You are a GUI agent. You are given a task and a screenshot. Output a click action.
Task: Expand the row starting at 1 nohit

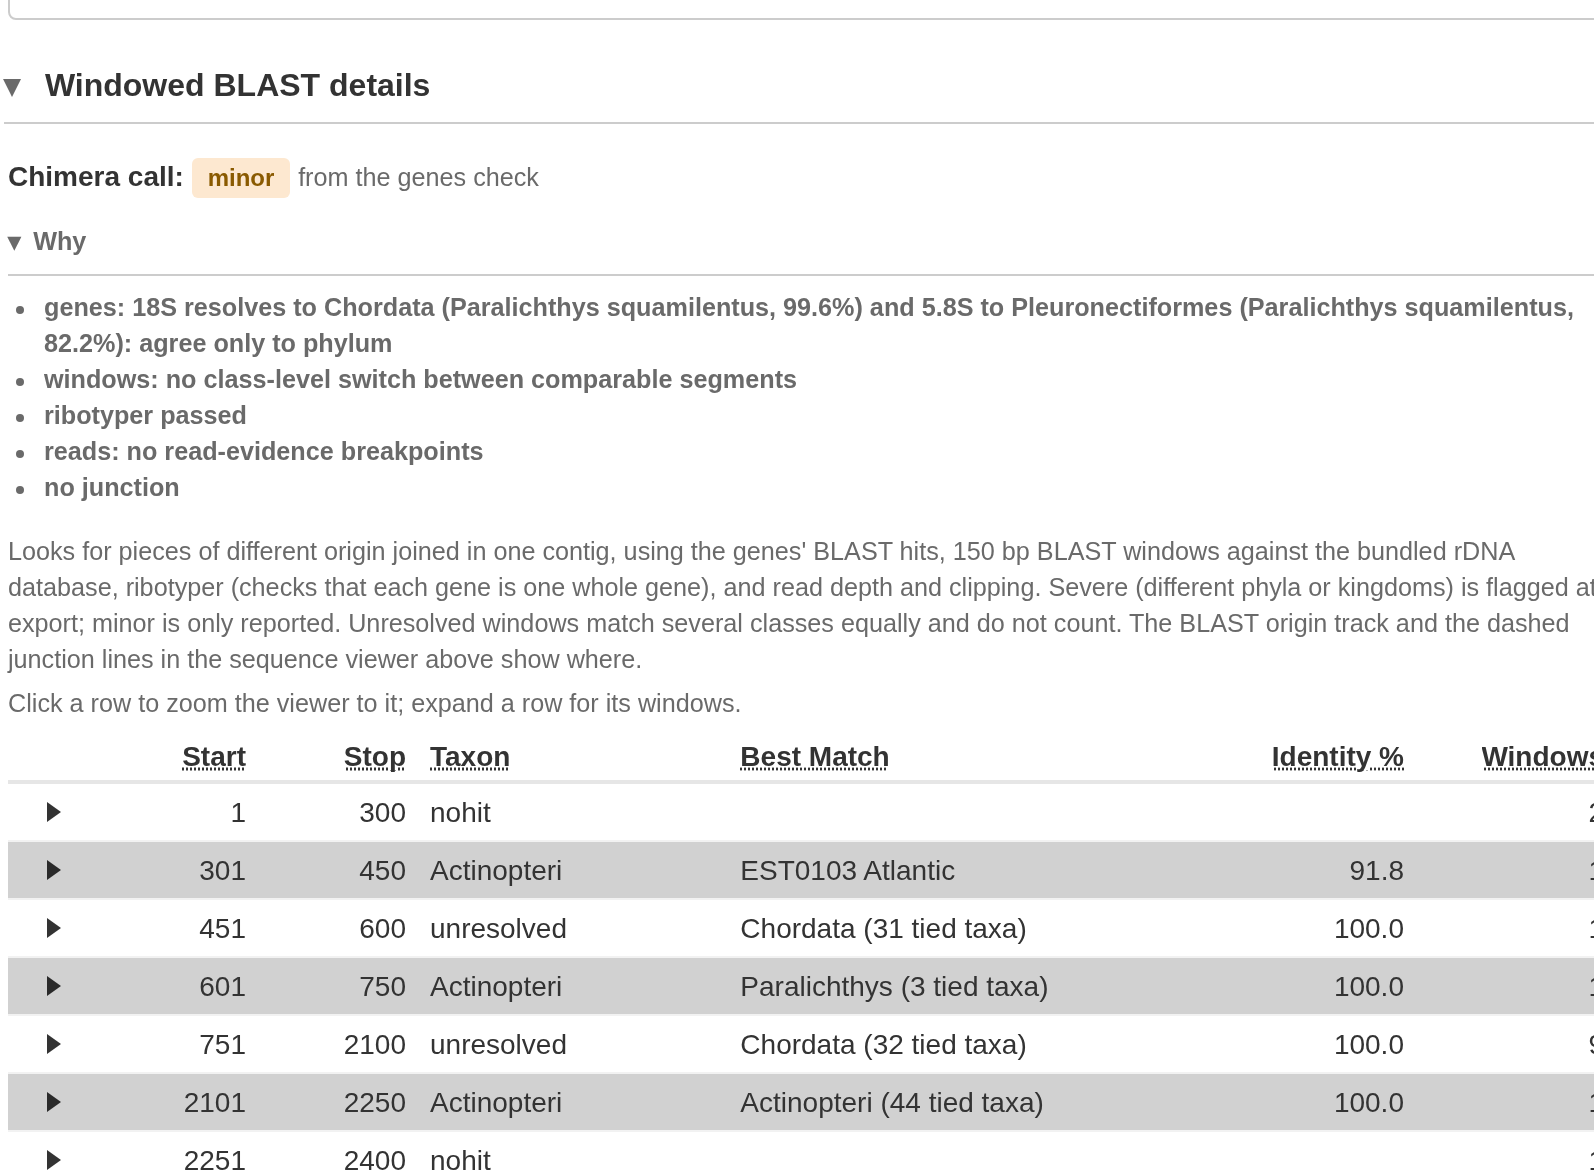[x=54, y=812]
